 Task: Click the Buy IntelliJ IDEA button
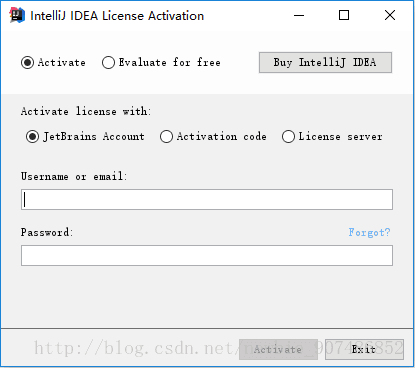(325, 62)
